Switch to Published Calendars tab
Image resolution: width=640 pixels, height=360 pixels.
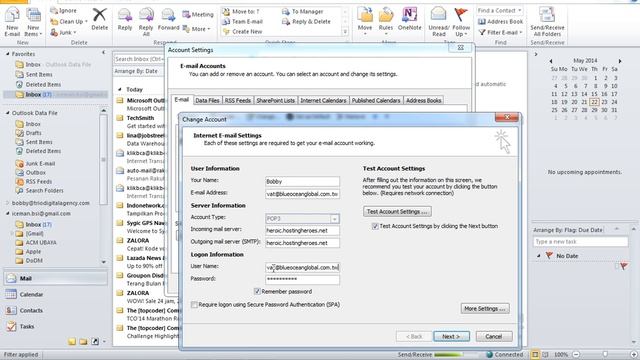[x=376, y=100]
